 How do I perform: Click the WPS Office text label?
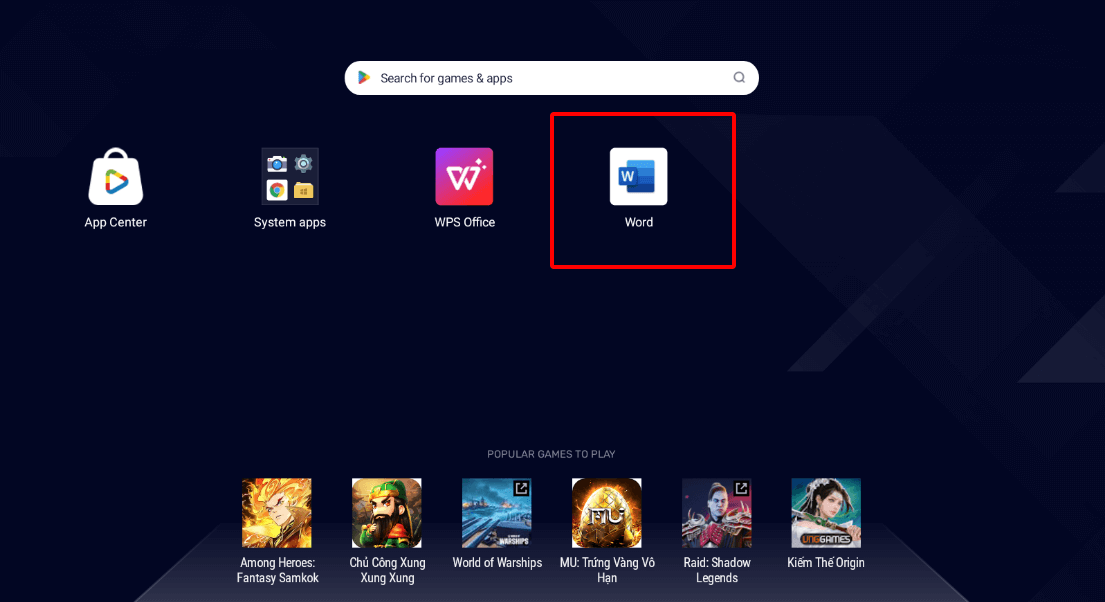464,222
